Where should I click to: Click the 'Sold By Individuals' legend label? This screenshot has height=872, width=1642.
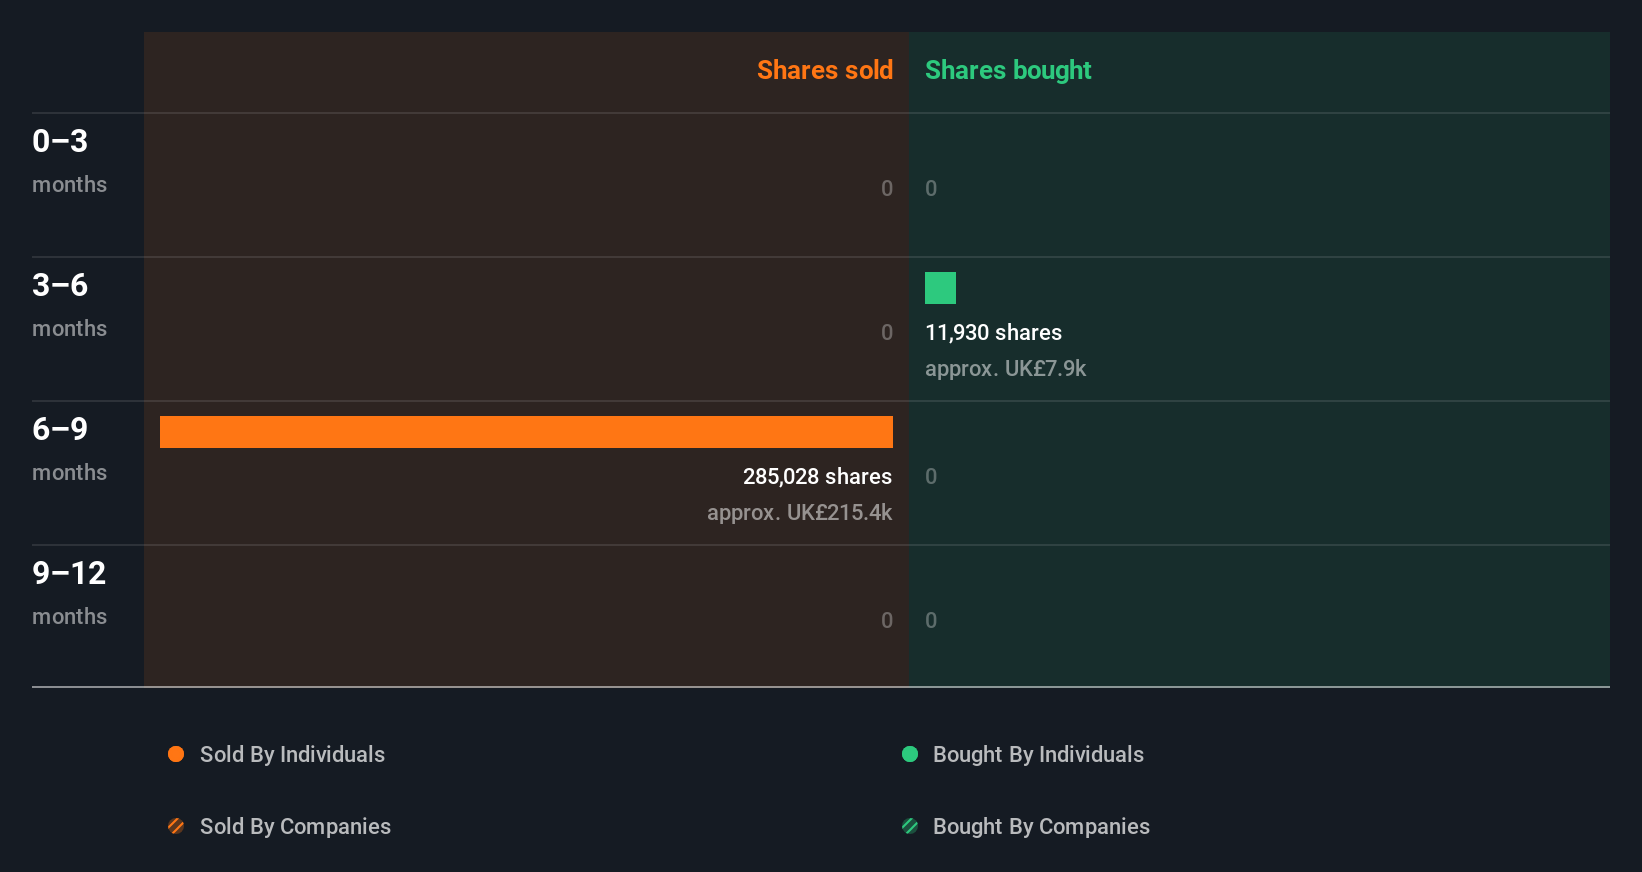click(x=292, y=755)
